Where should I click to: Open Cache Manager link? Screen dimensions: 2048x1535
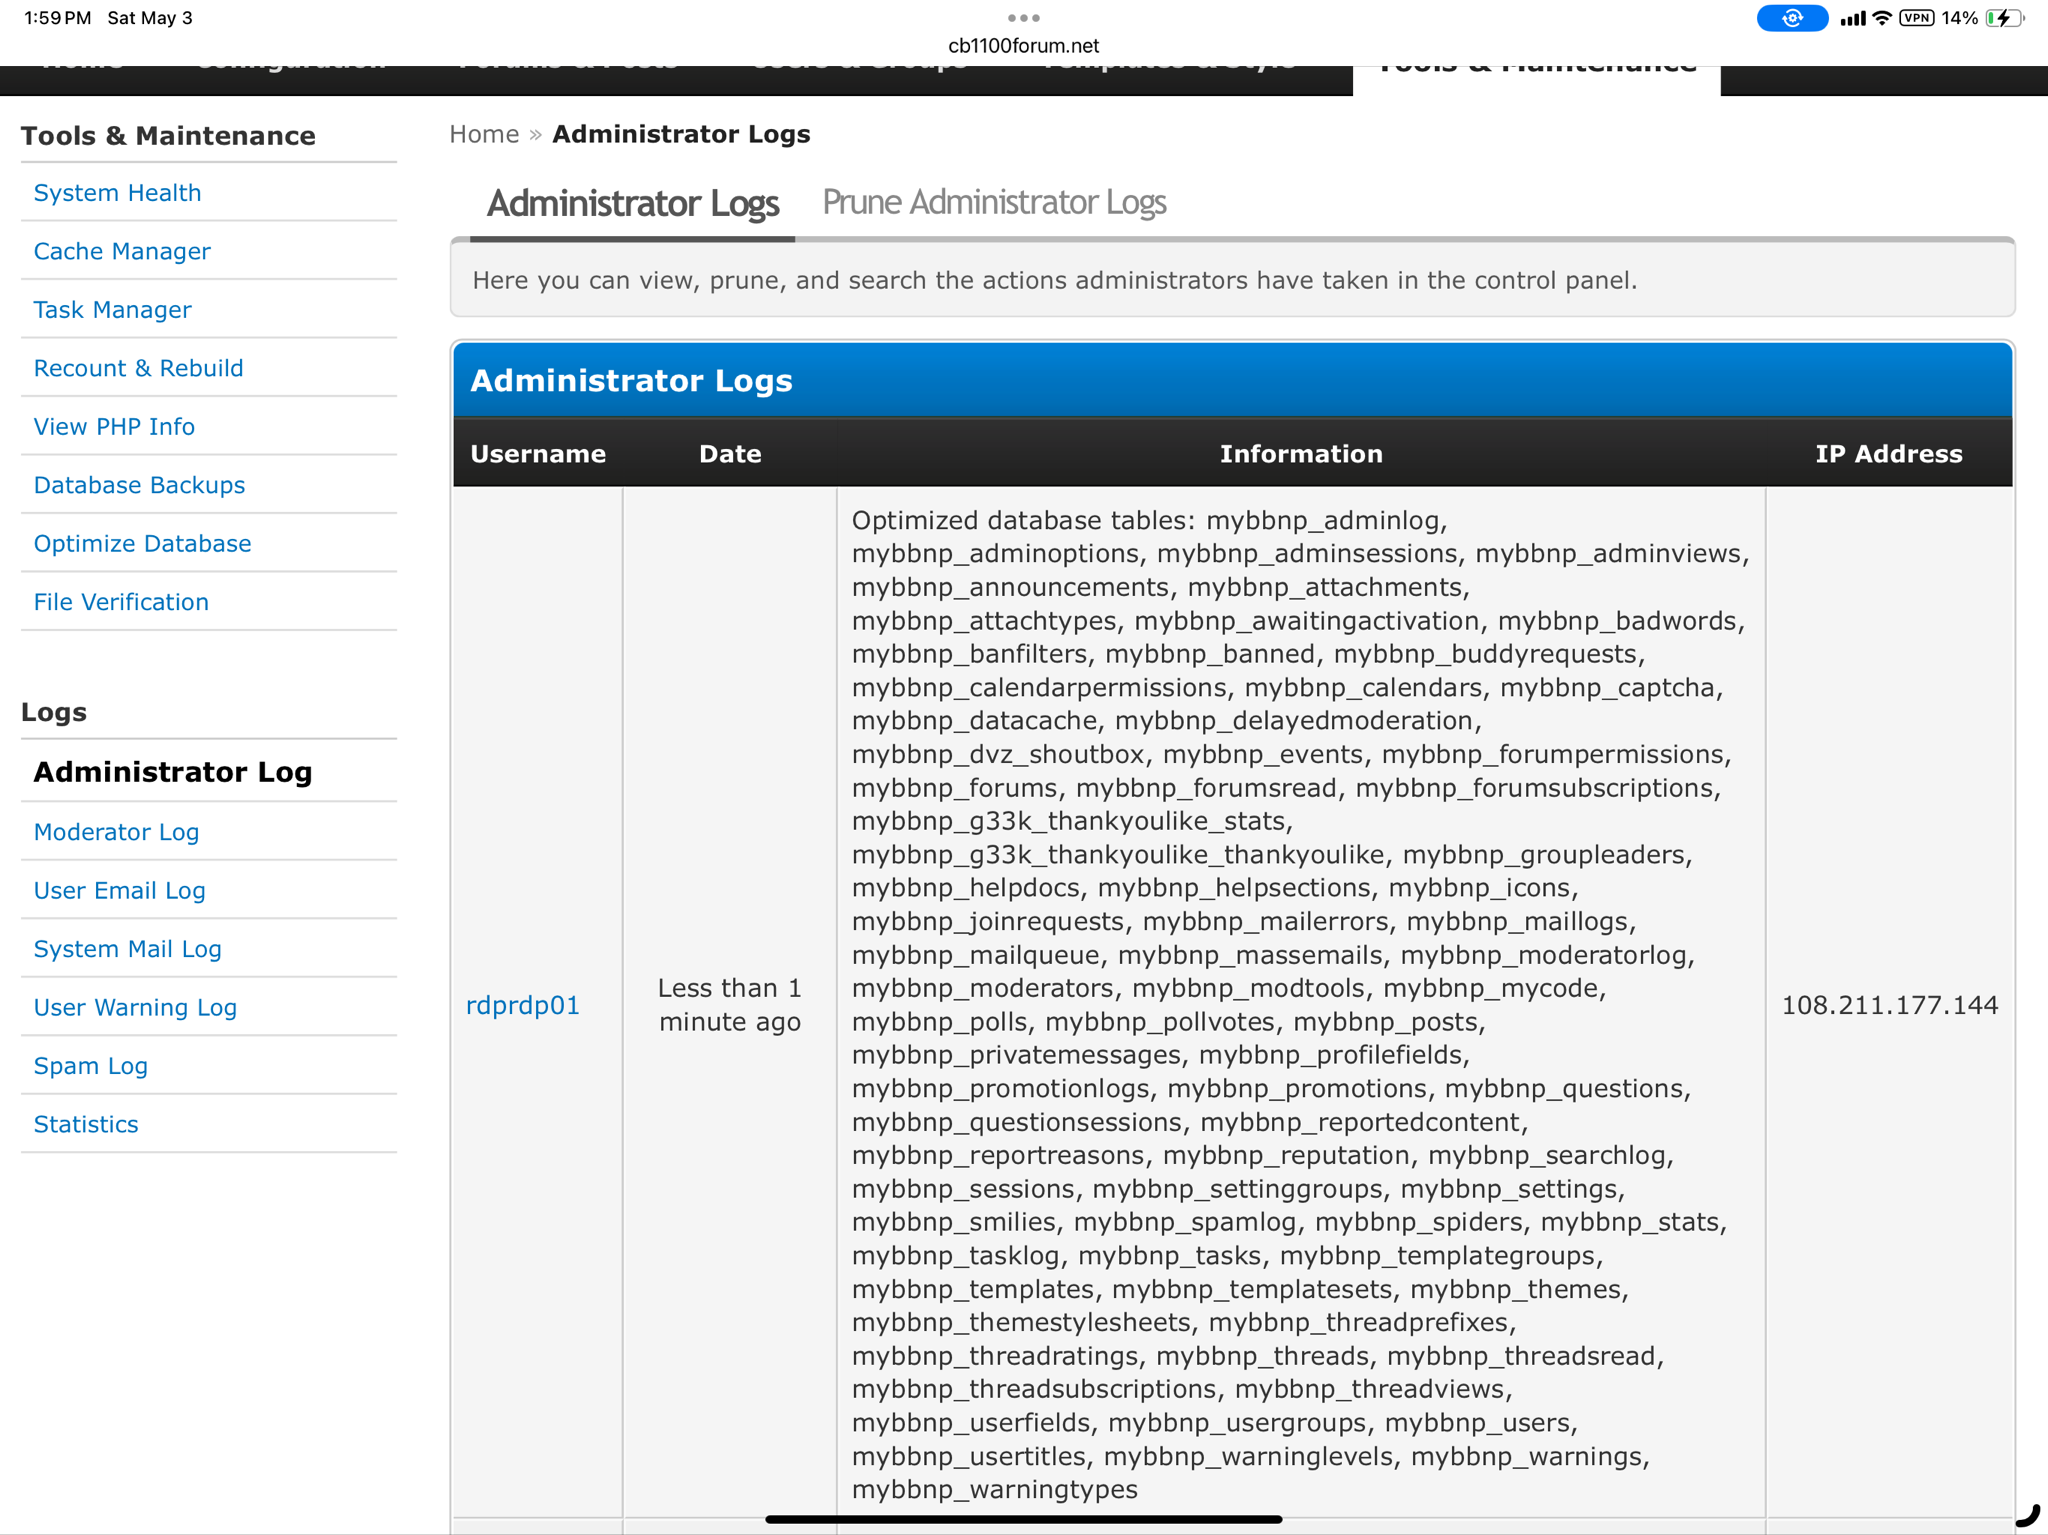click(x=122, y=251)
